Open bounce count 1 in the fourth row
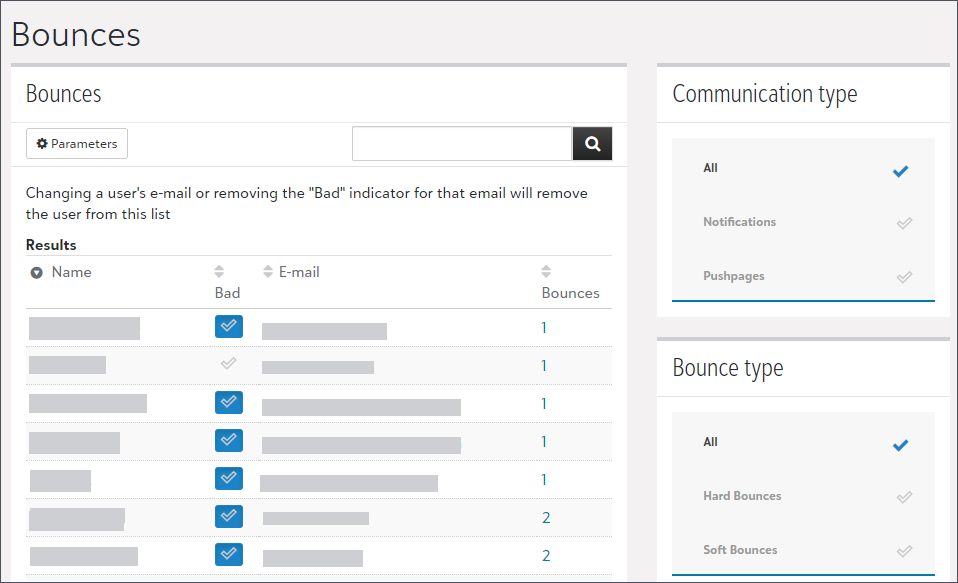 [x=544, y=441]
